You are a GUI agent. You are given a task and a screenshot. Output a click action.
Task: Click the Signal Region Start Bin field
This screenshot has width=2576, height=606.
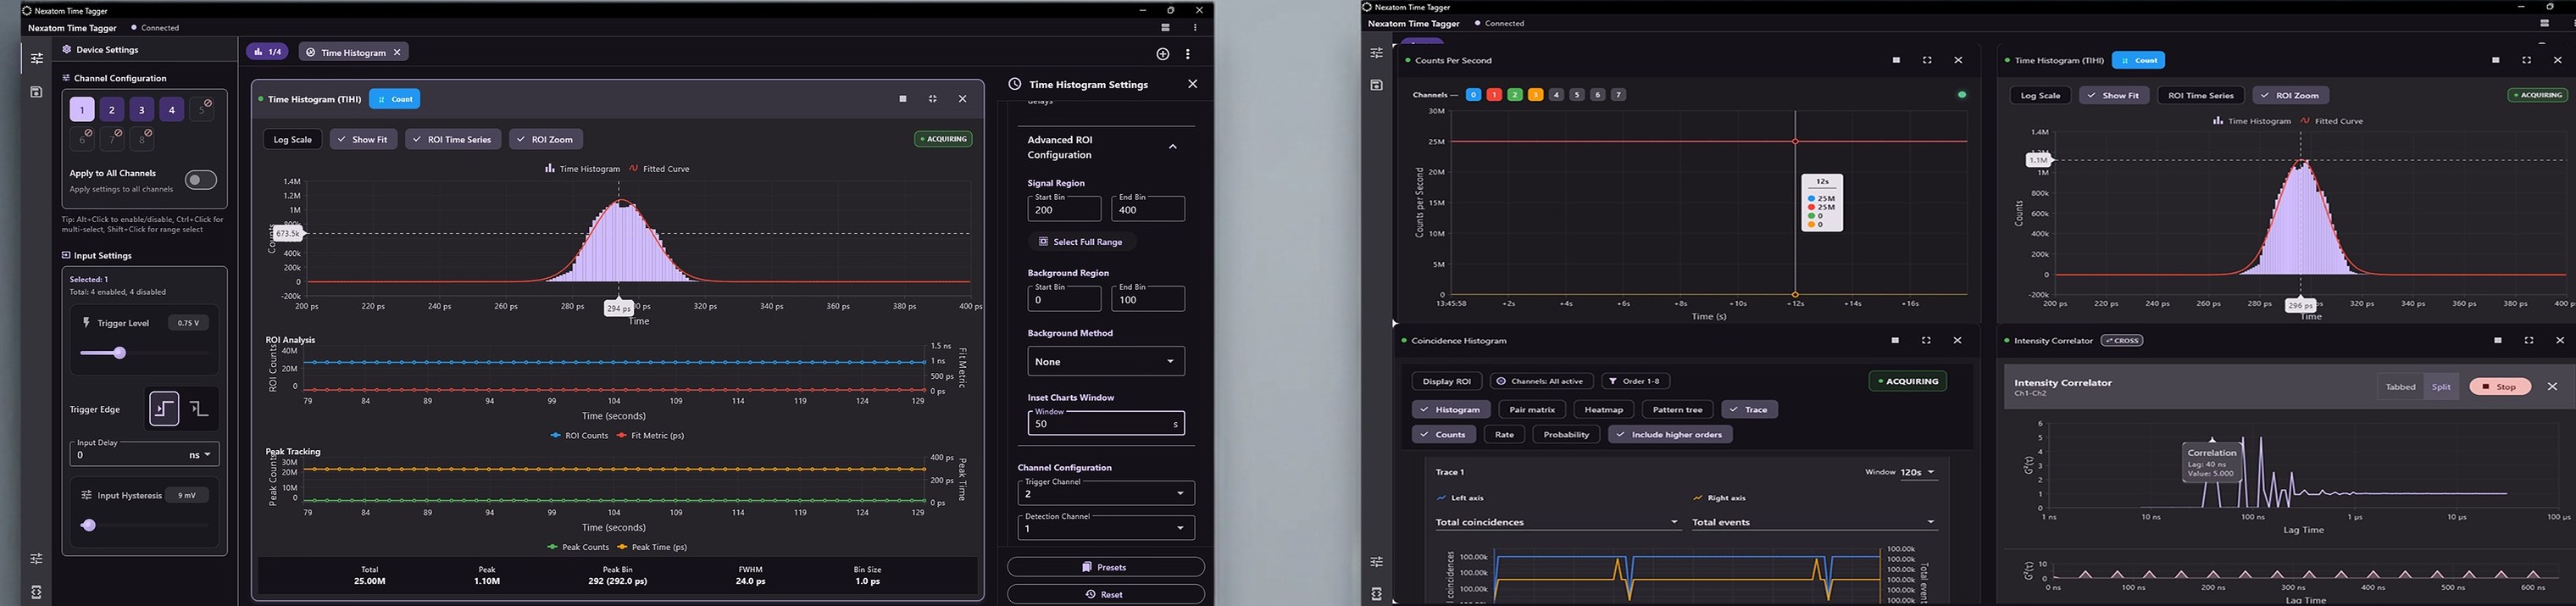[x=1063, y=208]
